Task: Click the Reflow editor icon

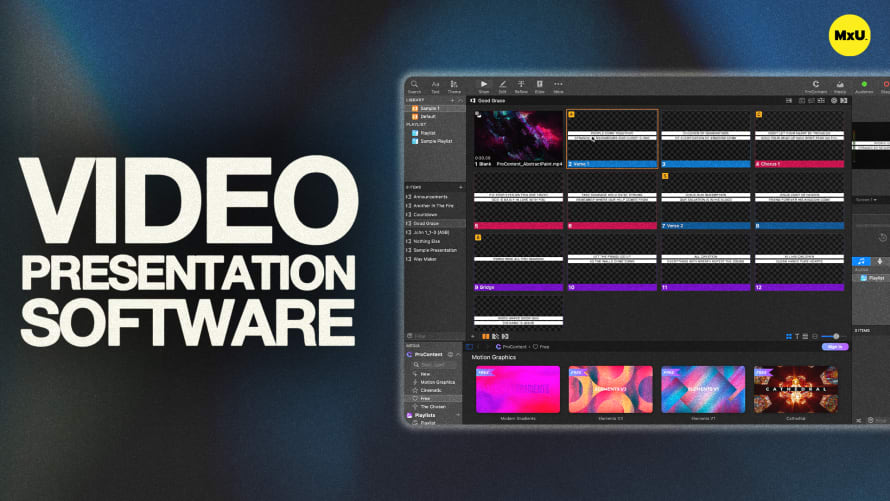Action: 521,86
